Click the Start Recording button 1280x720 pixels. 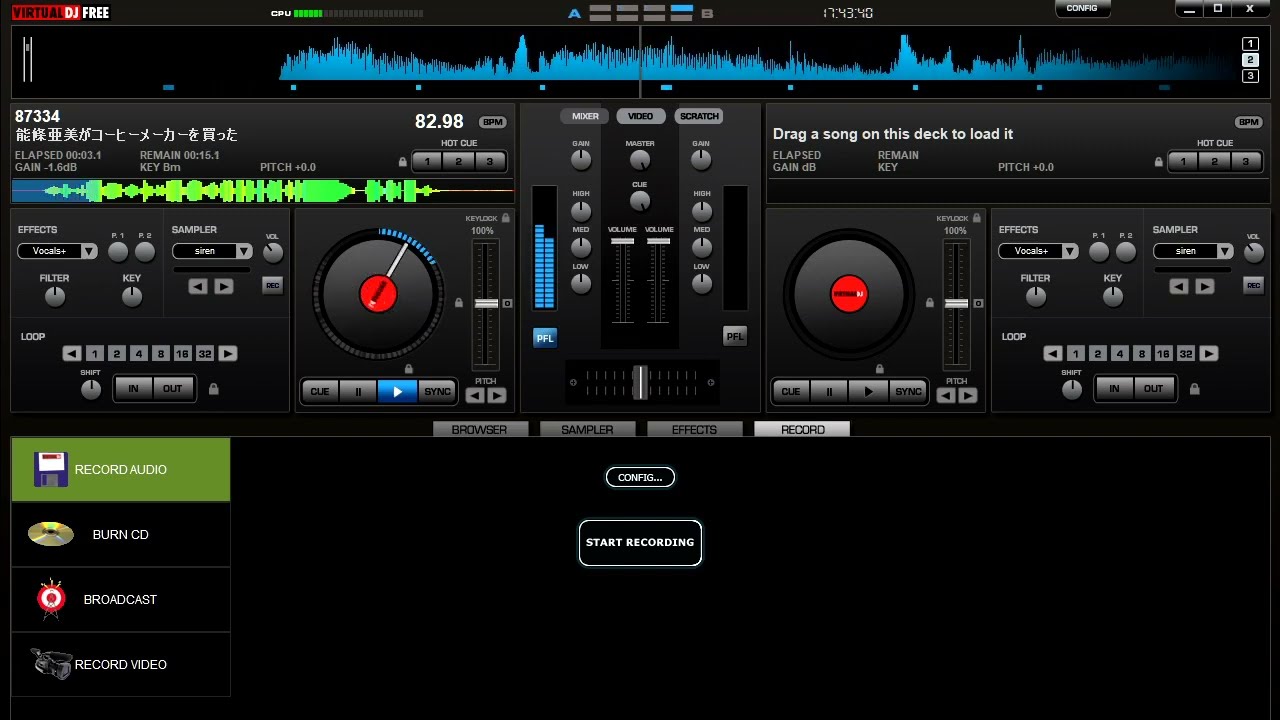click(640, 543)
